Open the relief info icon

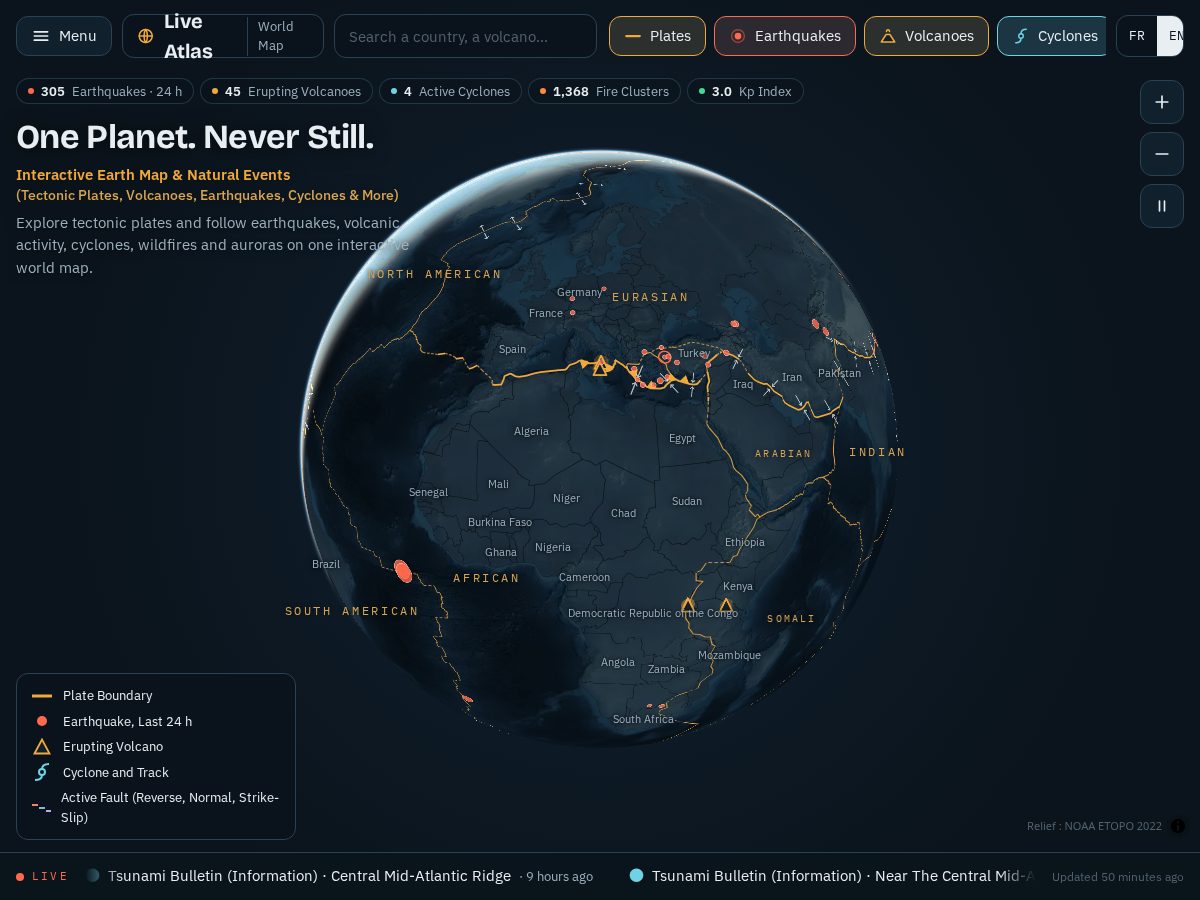click(1178, 826)
